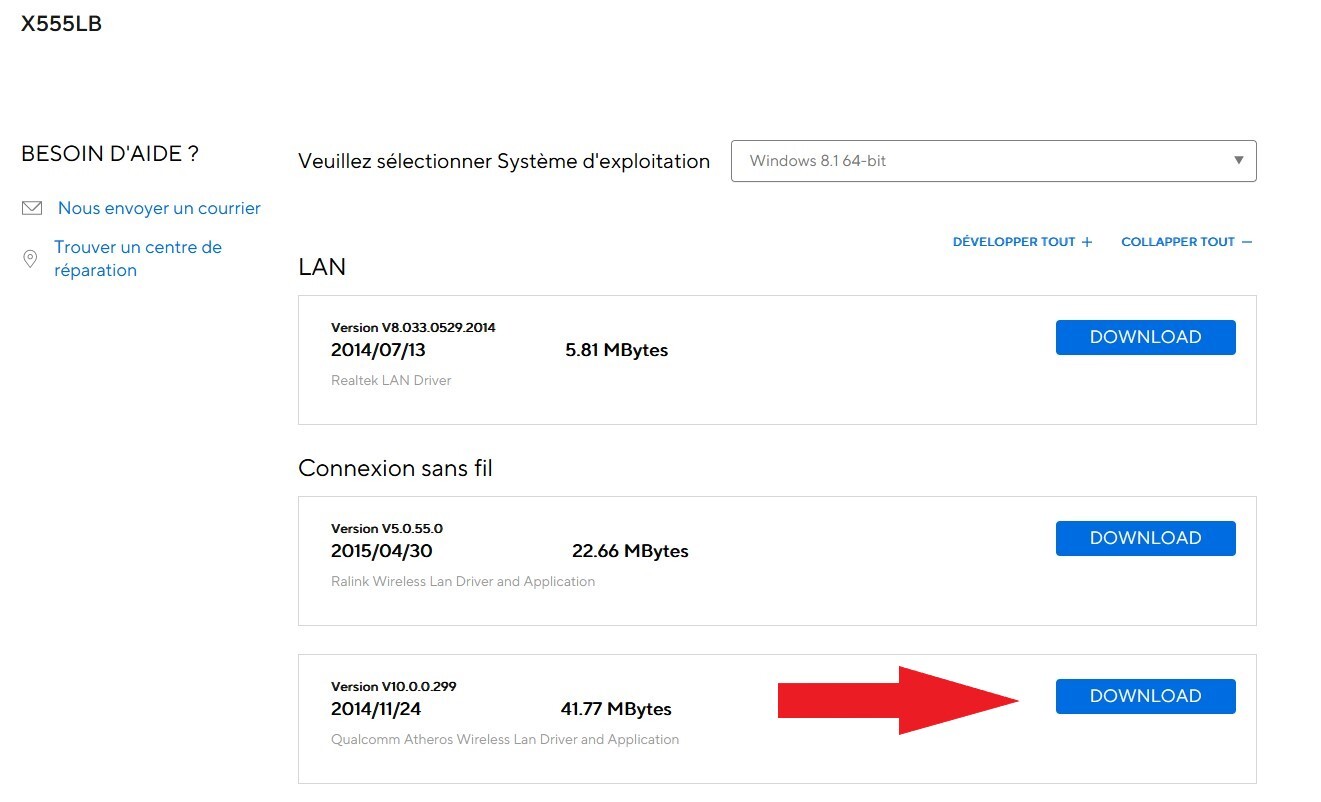Expand all sections with Développer tout

click(1013, 242)
